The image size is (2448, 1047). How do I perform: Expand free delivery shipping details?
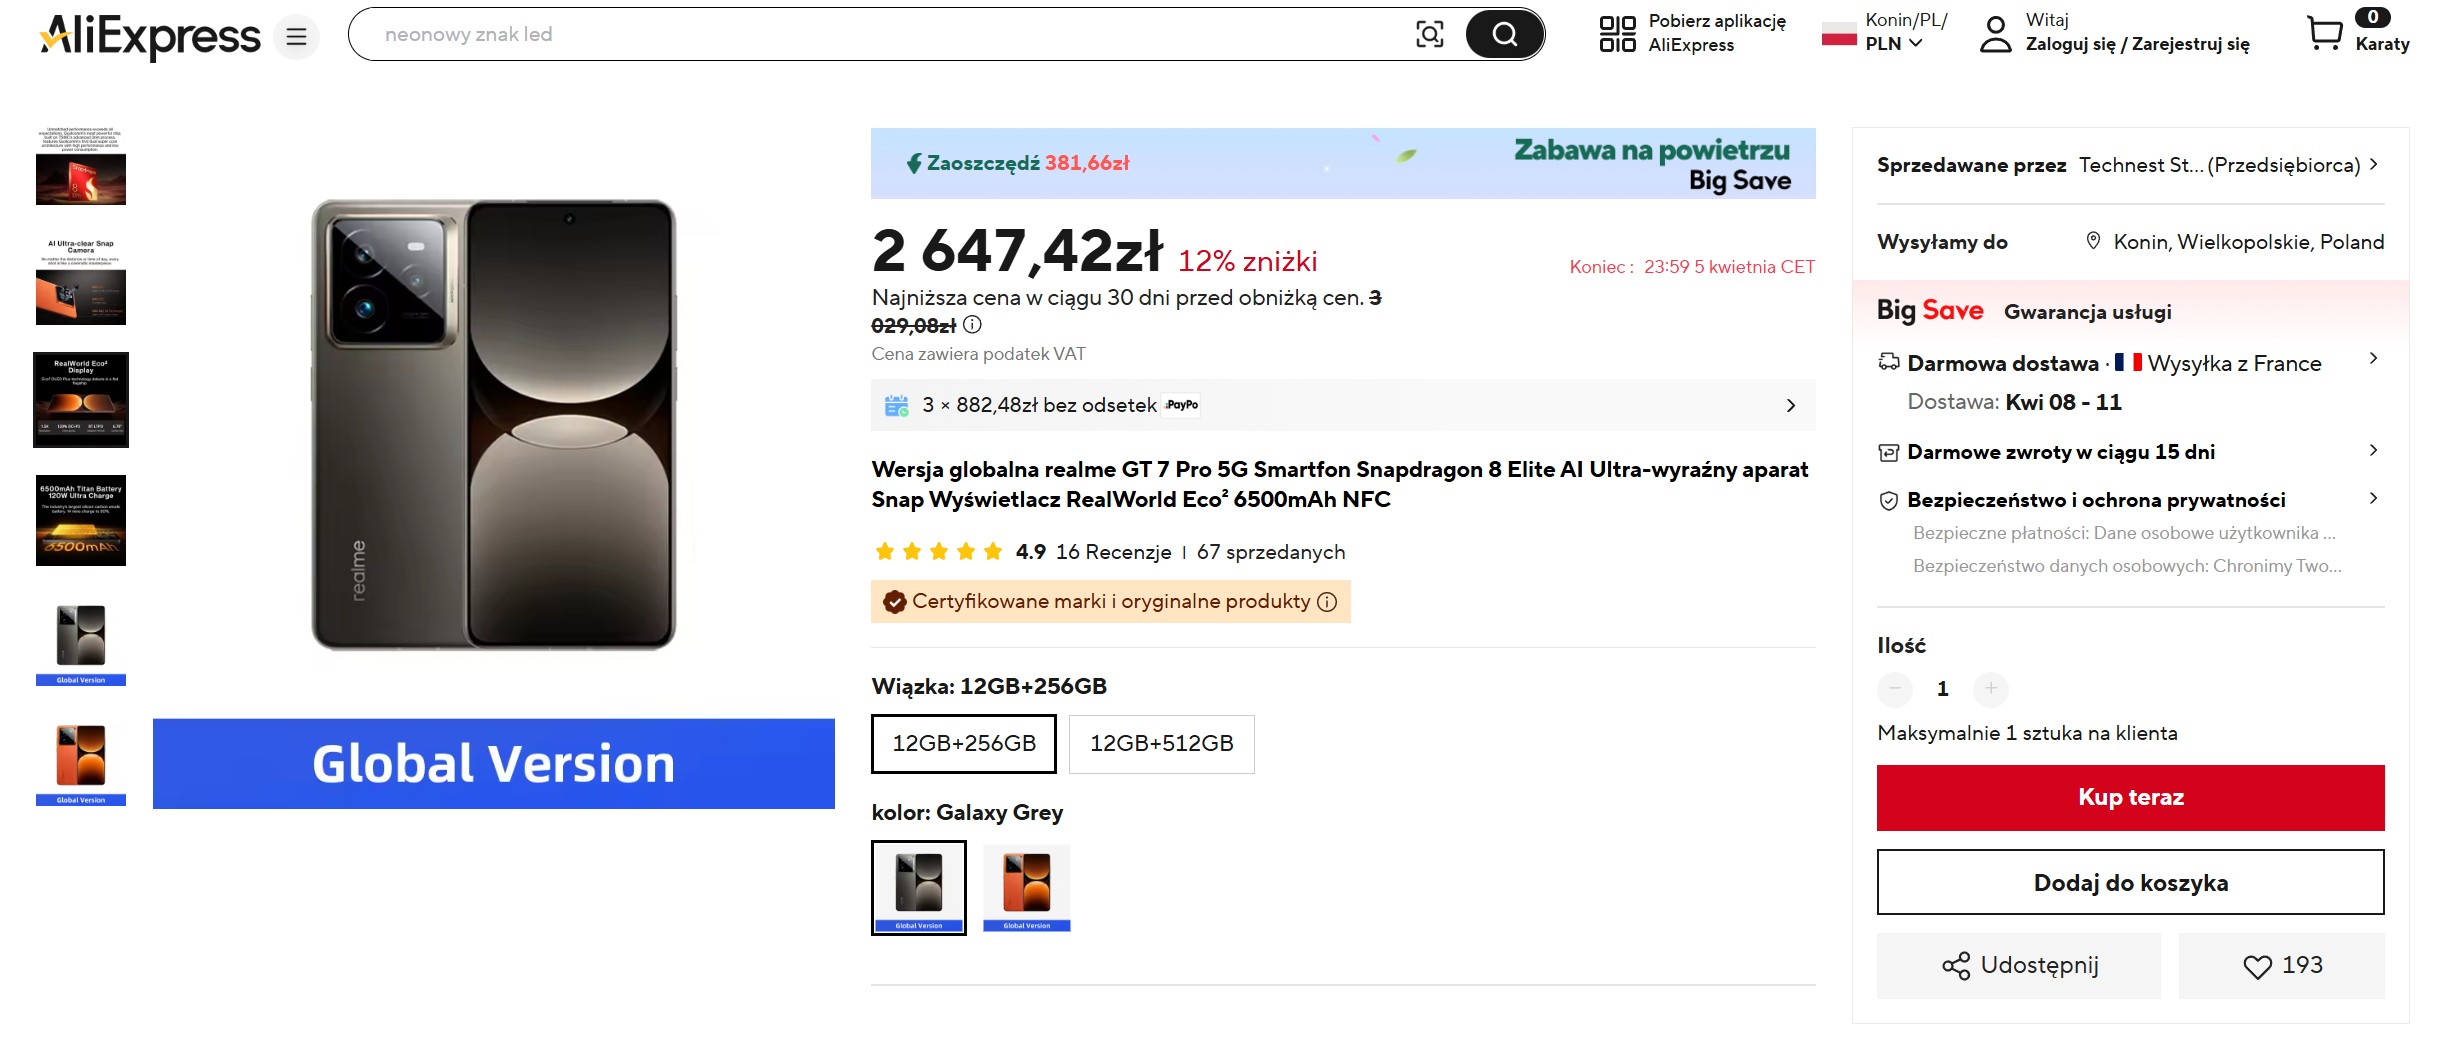(2373, 359)
